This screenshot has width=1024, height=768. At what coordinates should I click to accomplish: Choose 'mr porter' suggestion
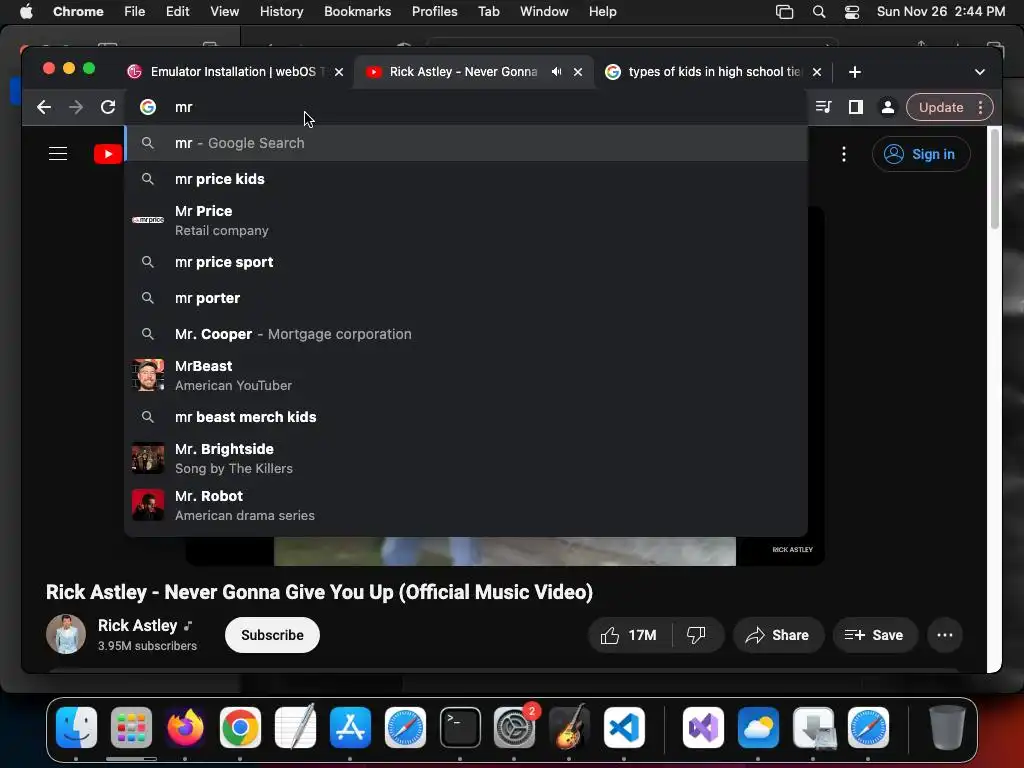466,298
